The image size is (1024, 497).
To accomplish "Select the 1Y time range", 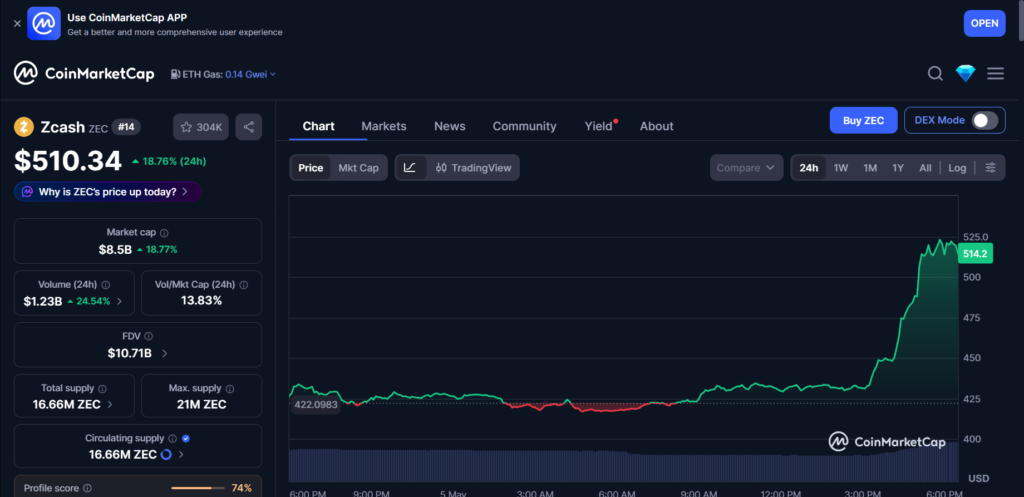I will tap(898, 168).
